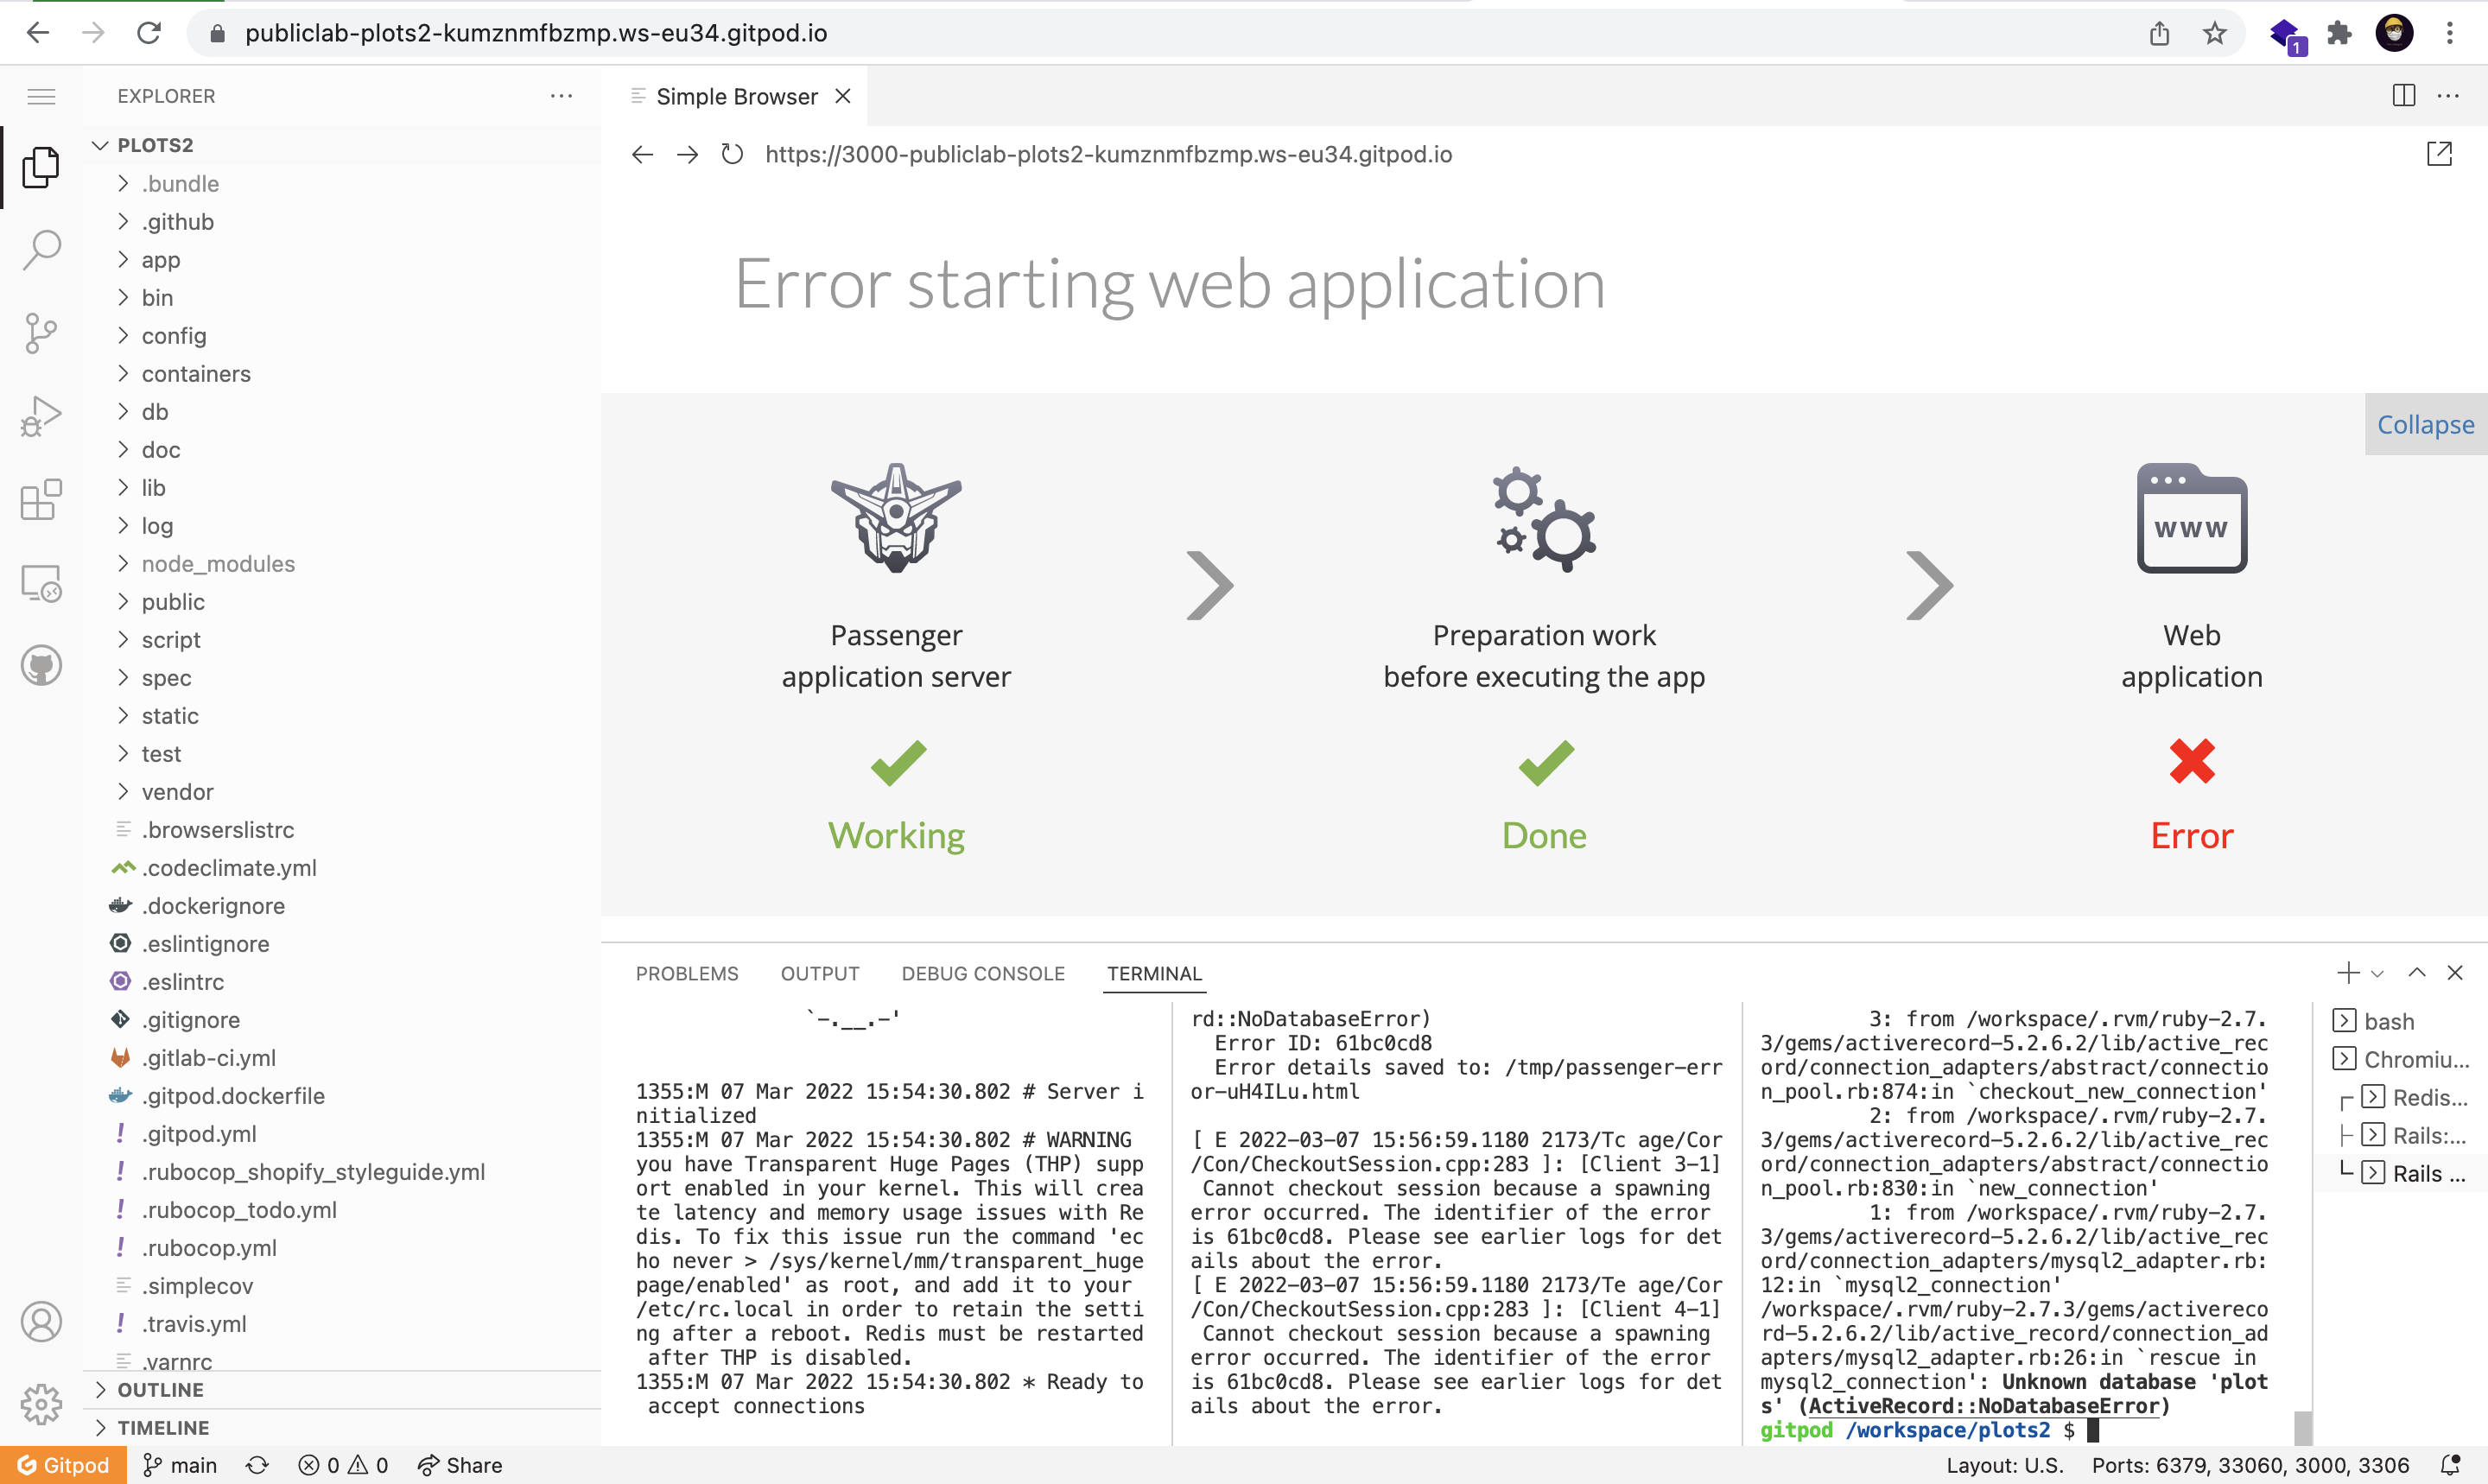Image resolution: width=2488 pixels, height=1484 pixels.
Task: Open the new terminal launch profile dropdown
Action: click(x=2378, y=973)
